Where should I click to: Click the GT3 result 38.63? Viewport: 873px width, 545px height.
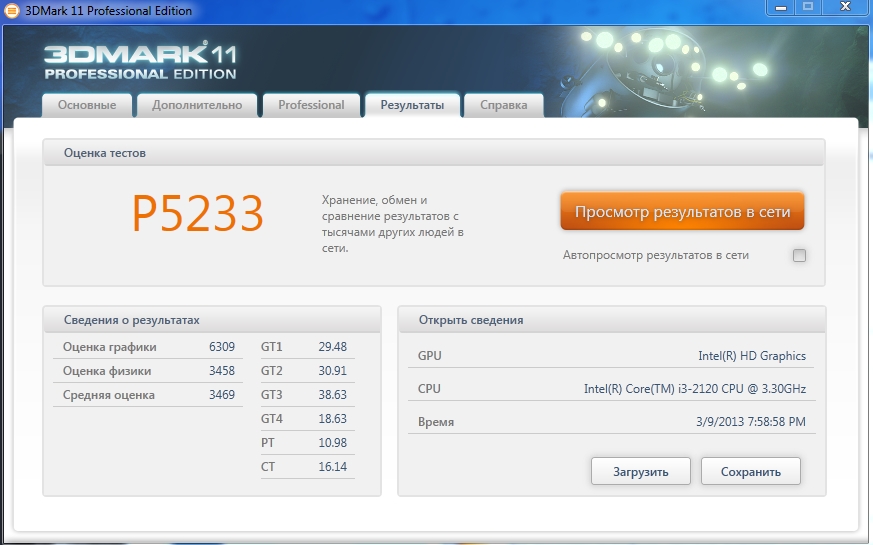(332, 395)
